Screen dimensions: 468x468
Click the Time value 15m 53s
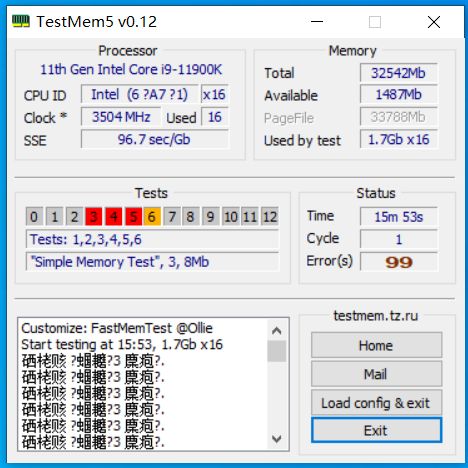point(398,217)
